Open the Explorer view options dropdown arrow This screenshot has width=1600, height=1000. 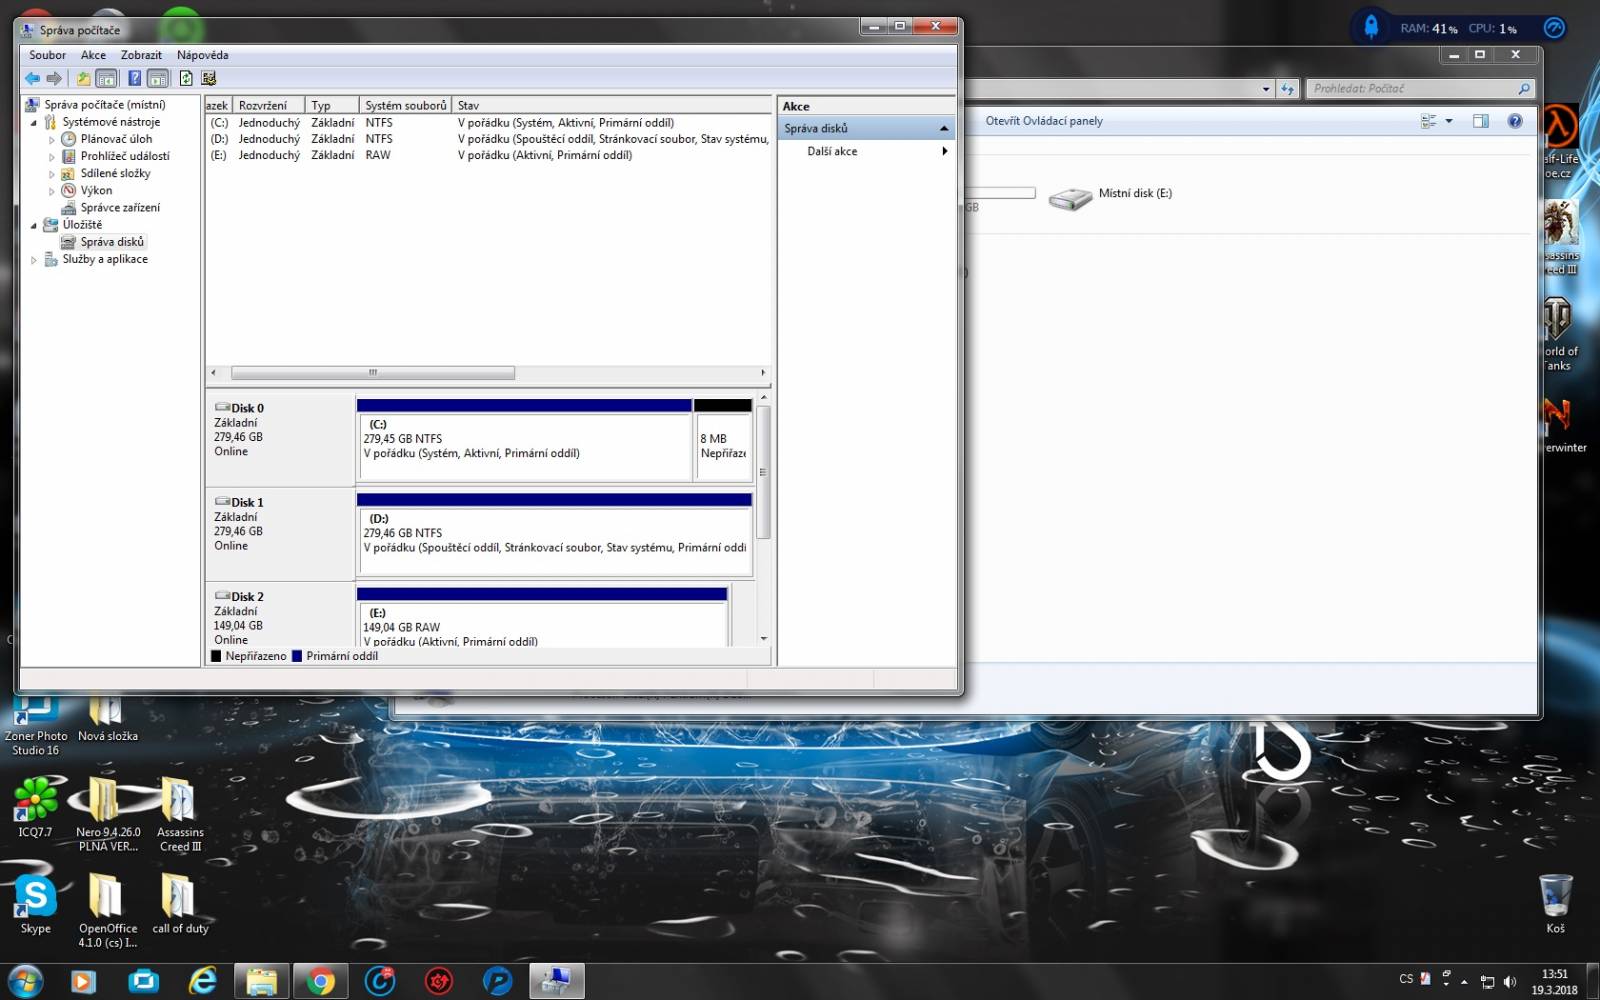pyautogui.click(x=1449, y=121)
